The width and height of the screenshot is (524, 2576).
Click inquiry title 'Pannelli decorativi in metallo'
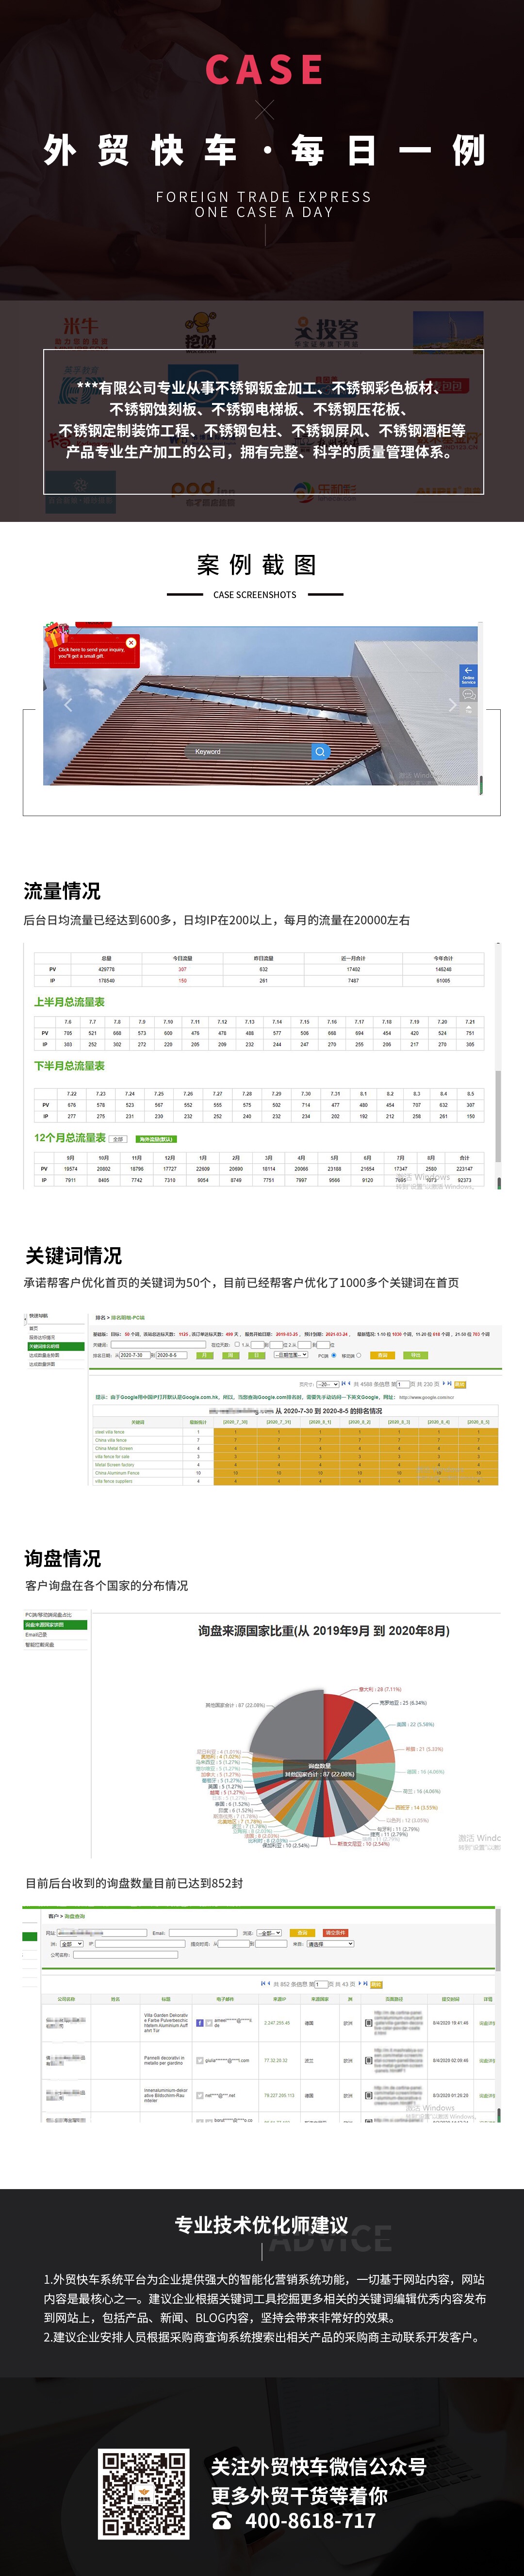coord(165,2060)
